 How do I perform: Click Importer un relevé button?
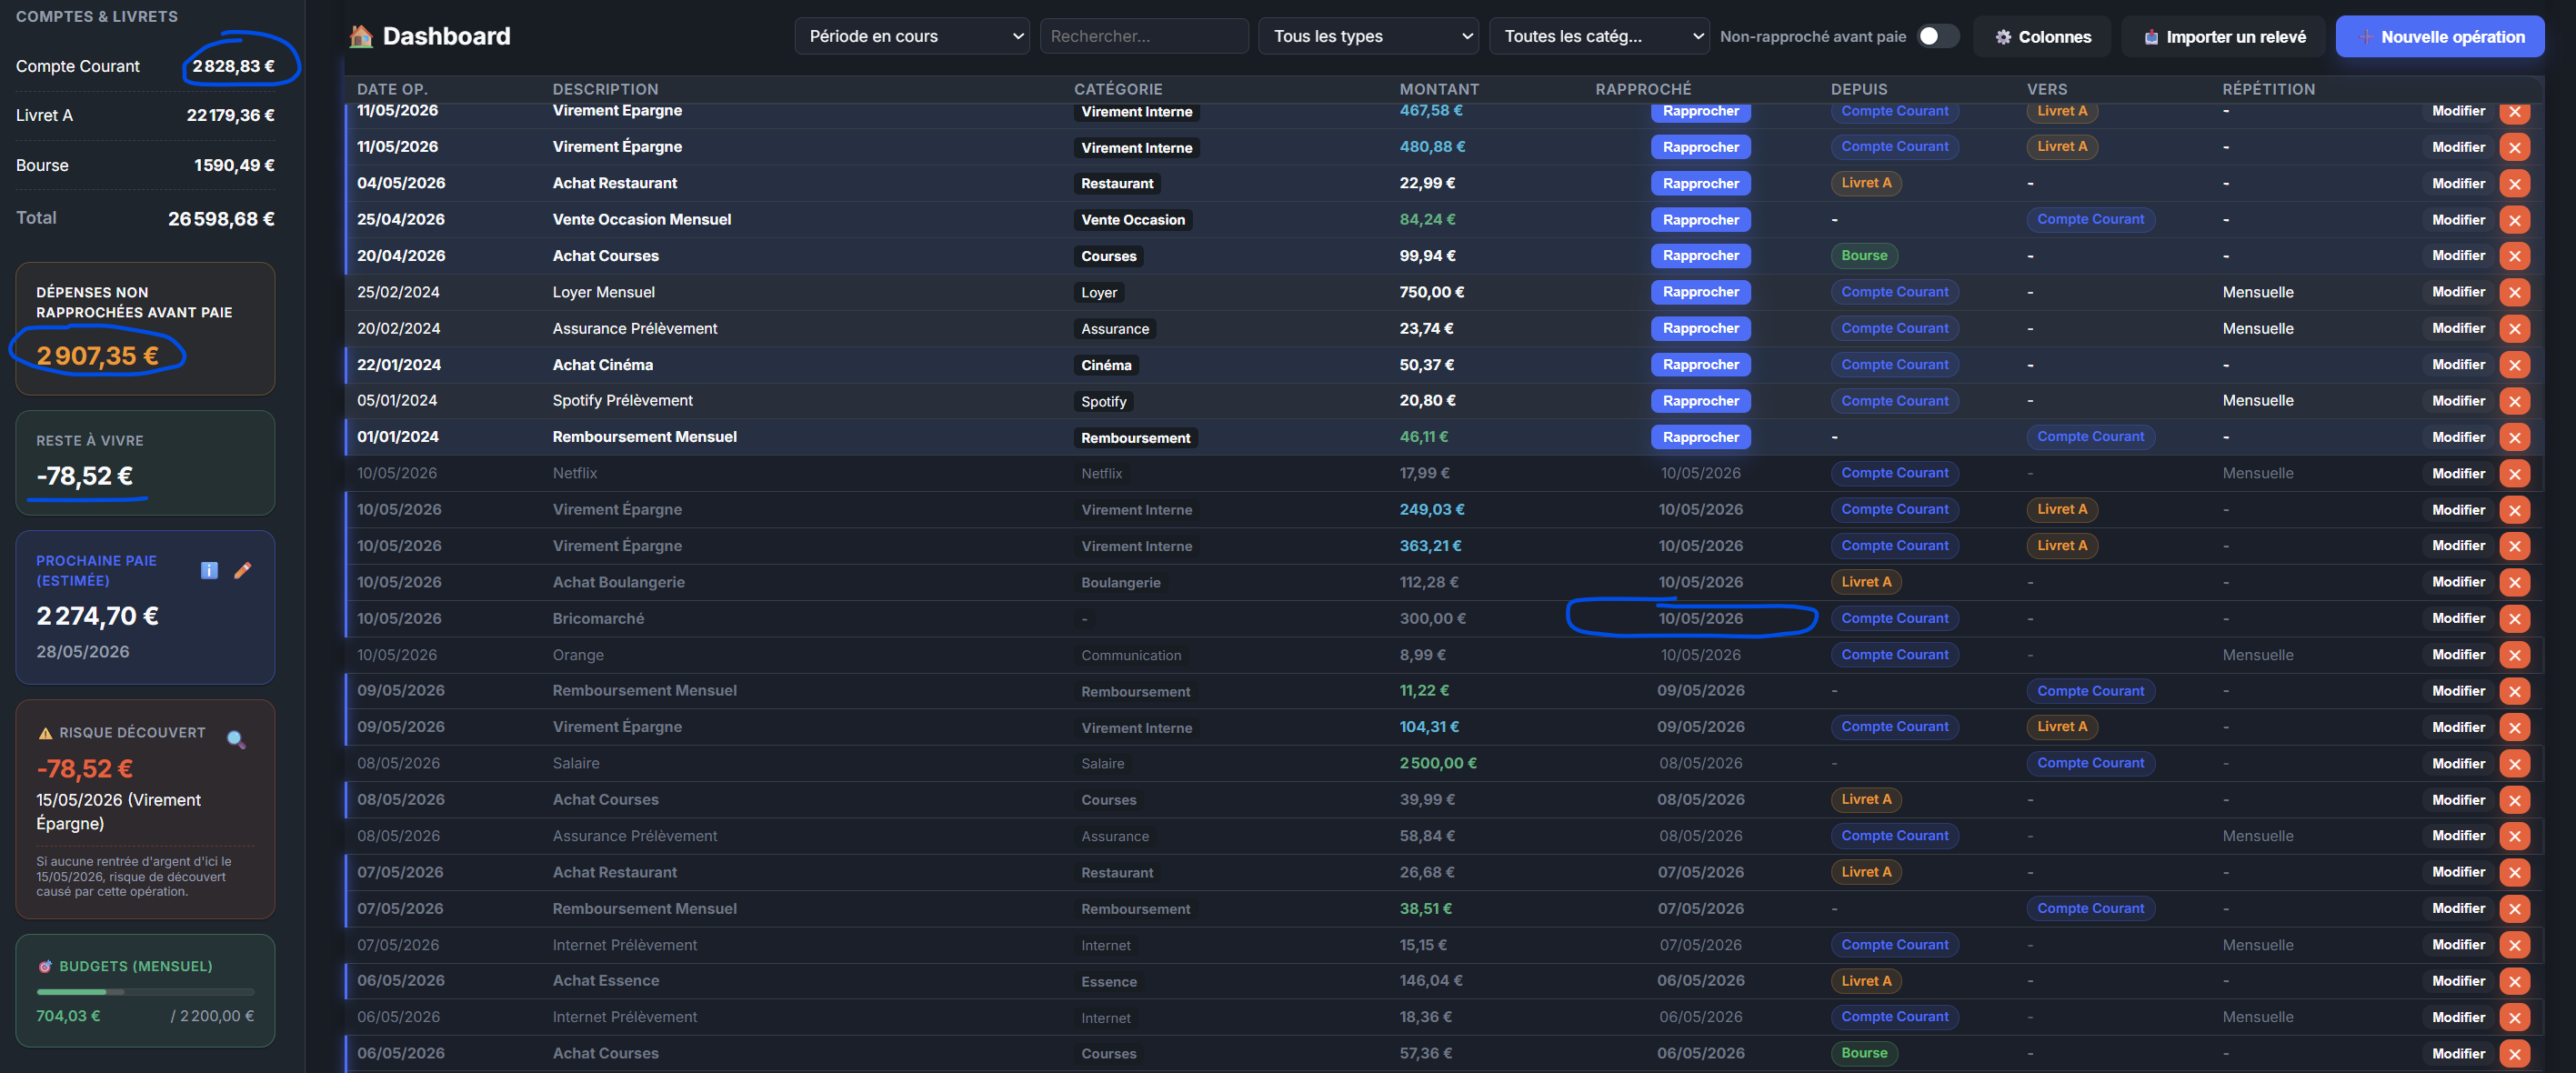2224,36
